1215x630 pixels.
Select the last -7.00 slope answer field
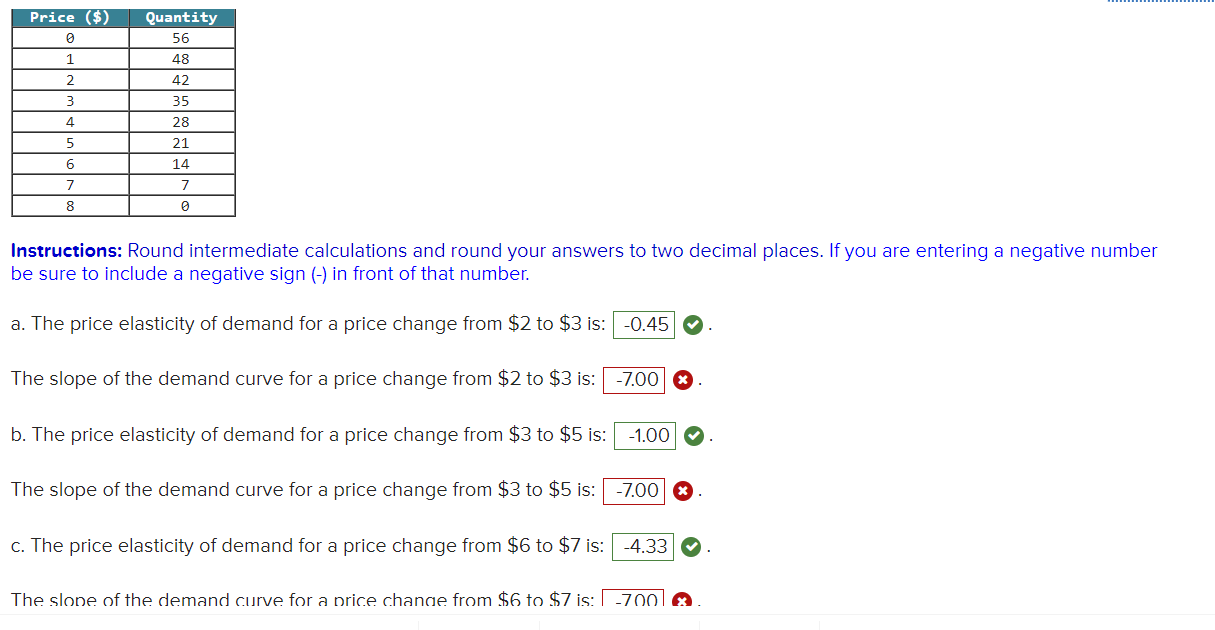[x=634, y=597]
